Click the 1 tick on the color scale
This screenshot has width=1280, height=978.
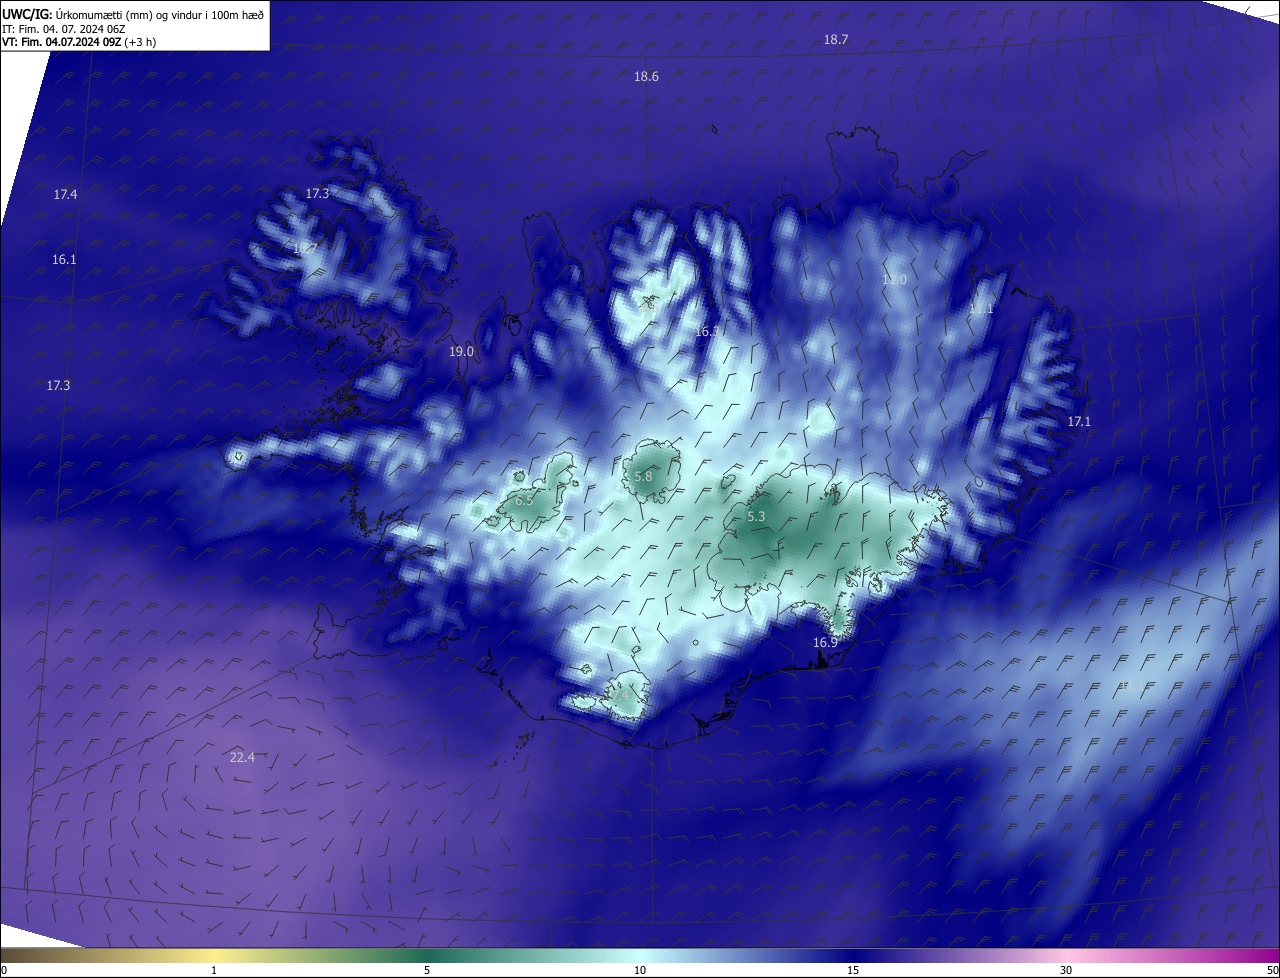click(x=214, y=970)
